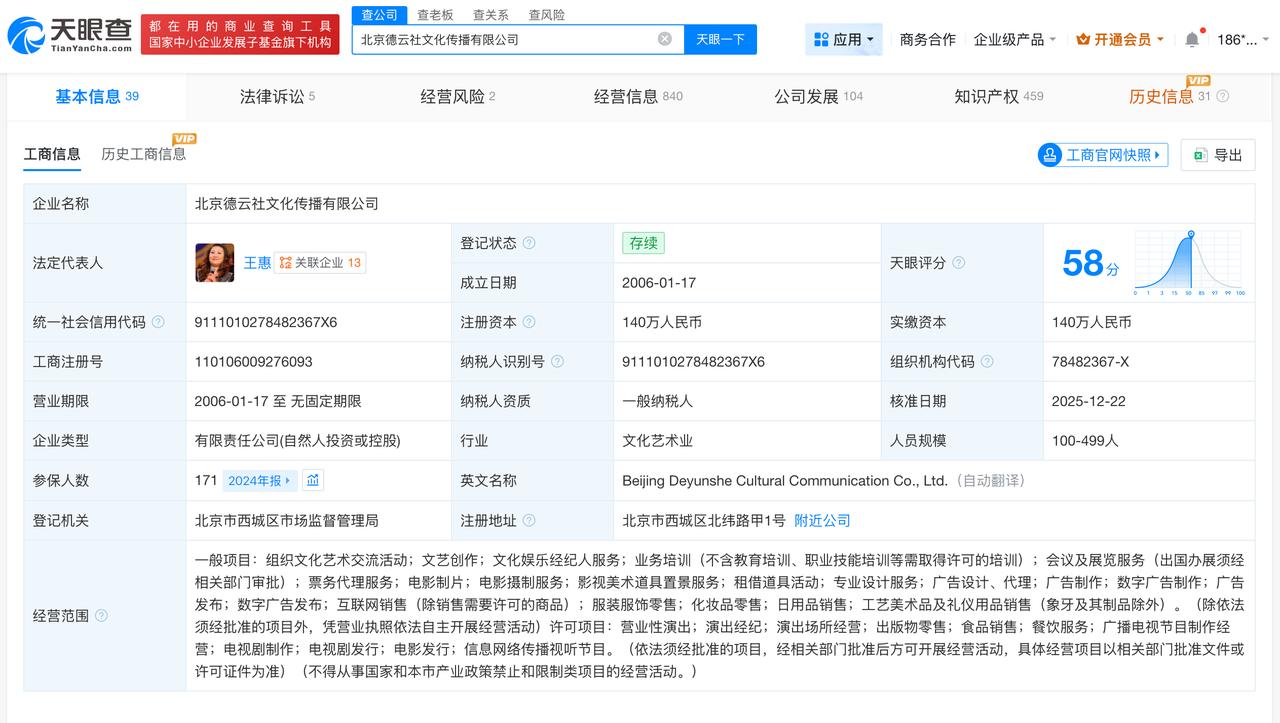The height and width of the screenshot is (723, 1280).
Task: Open the 应用 dropdown menu
Action: click(843, 40)
